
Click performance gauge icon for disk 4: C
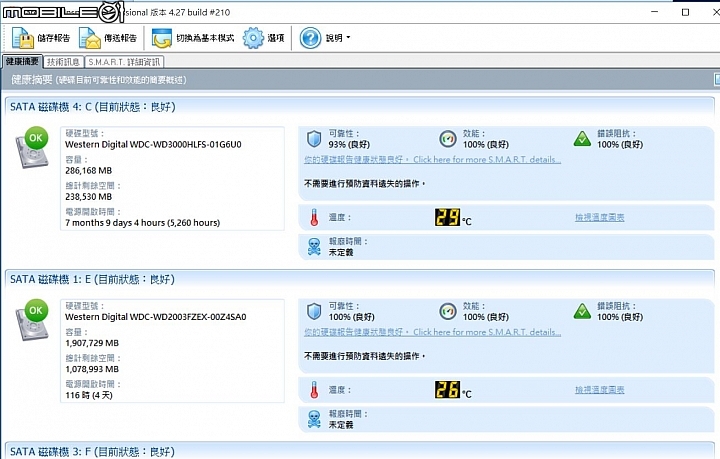click(x=448, y=139)
